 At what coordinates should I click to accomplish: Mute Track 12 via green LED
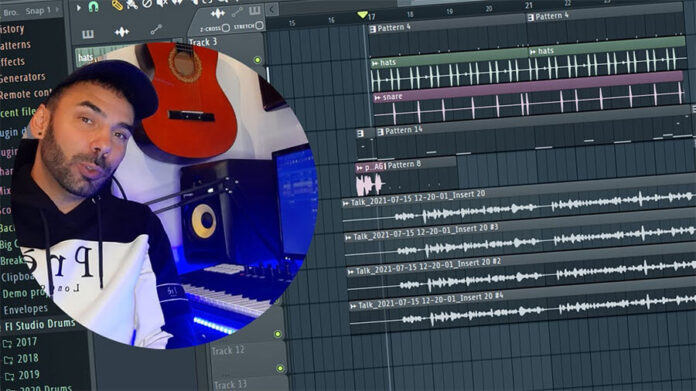(x=280, y=368)
